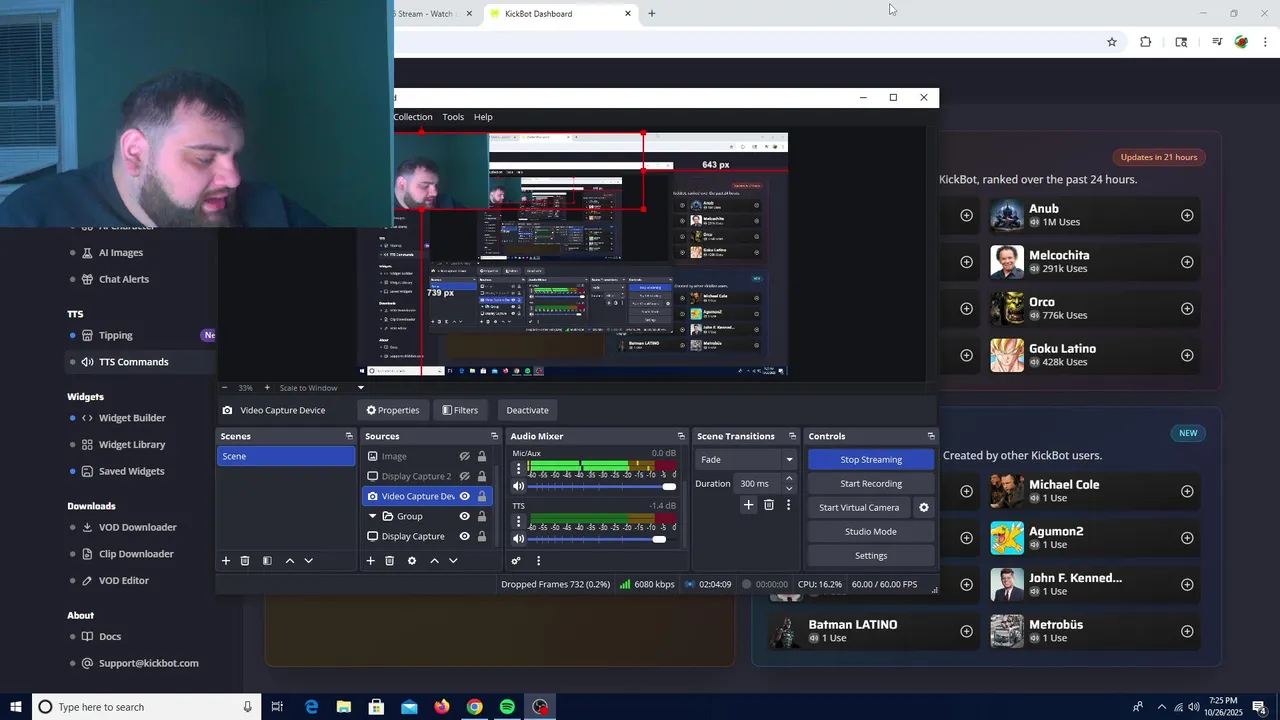
Task: Open OBS Settings from Controls
Action: coord(871,555)
